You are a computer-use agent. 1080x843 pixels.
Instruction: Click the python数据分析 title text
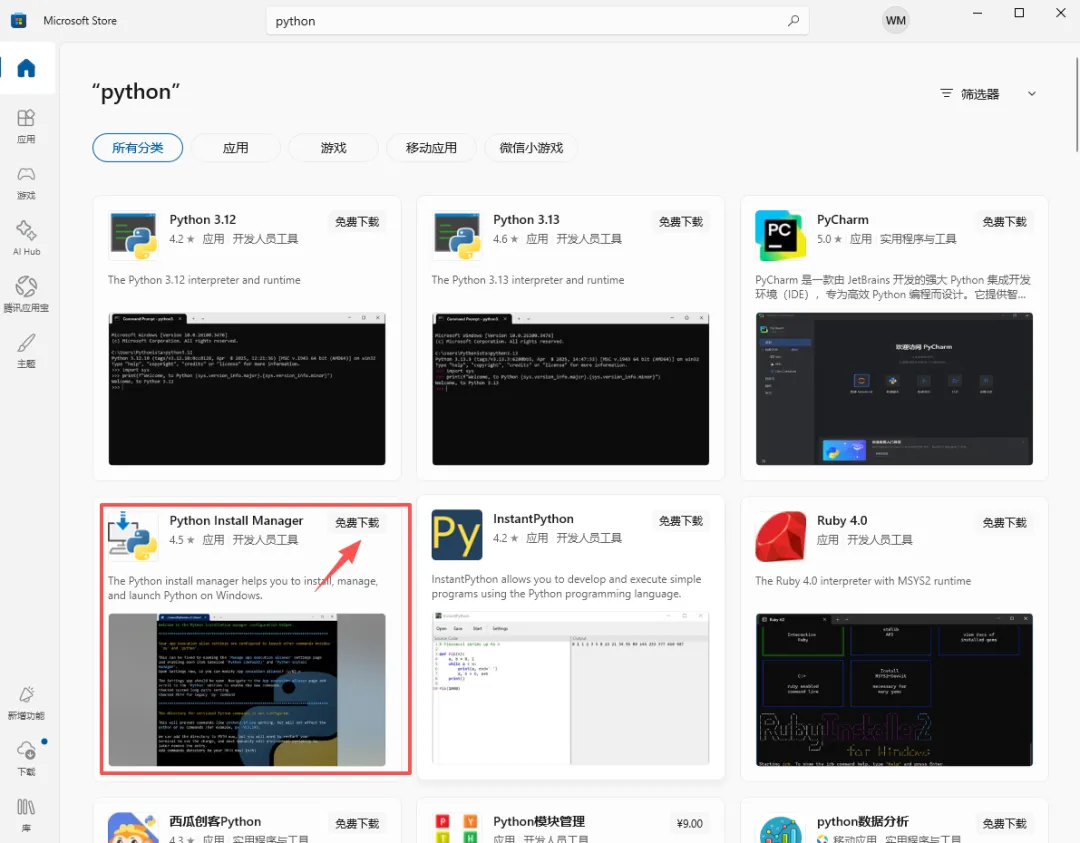pyautogui.click(x=862, y=822)
